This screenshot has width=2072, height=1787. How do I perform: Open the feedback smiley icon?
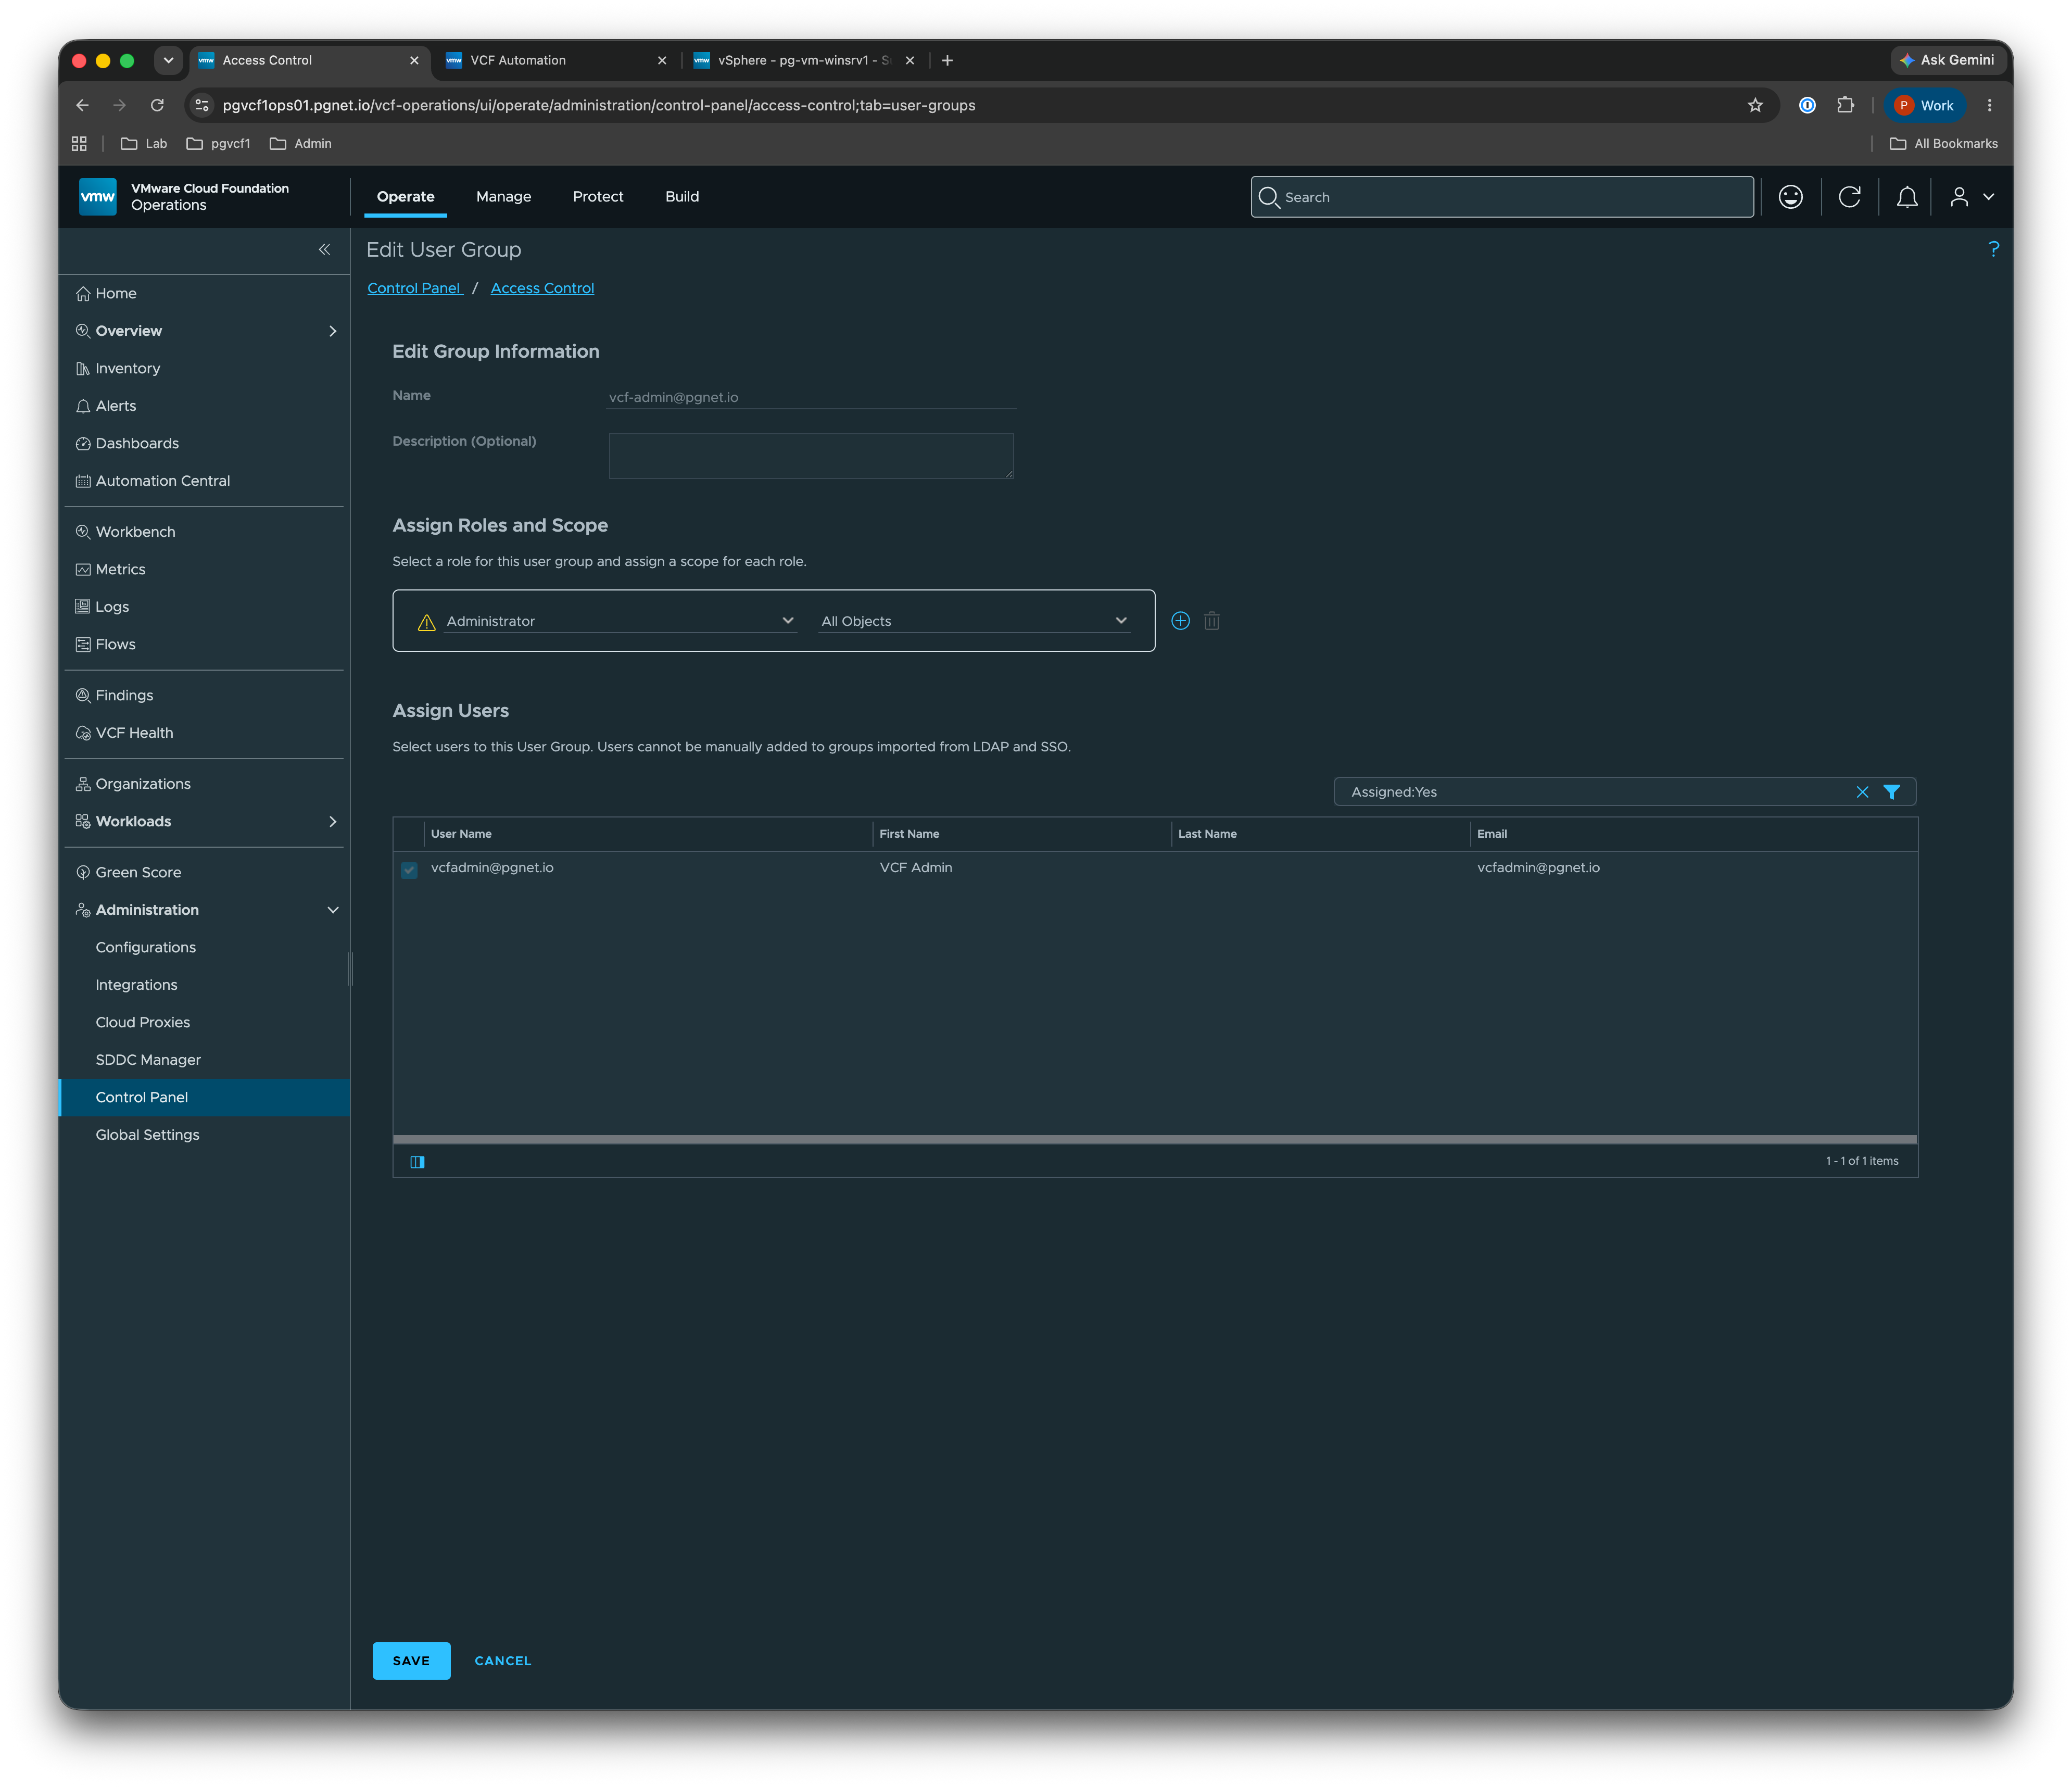tap(1790, 197)
